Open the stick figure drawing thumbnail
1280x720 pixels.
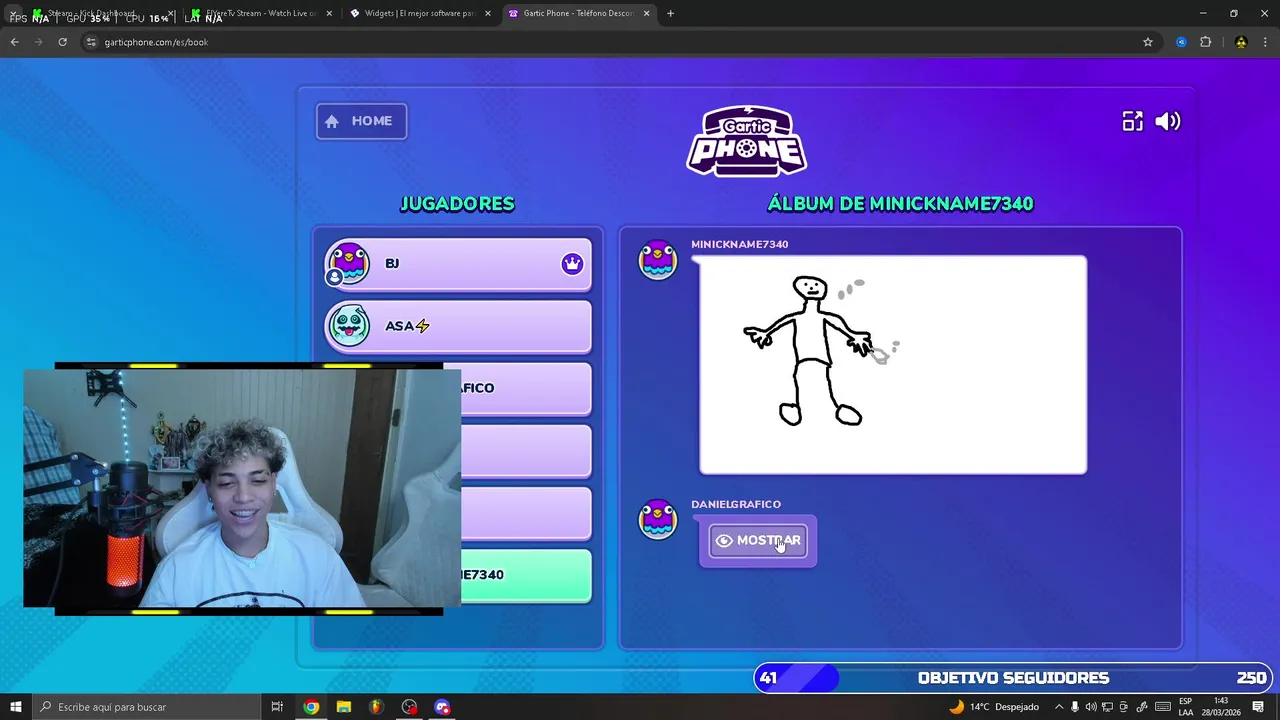click(x=893, y=365)
